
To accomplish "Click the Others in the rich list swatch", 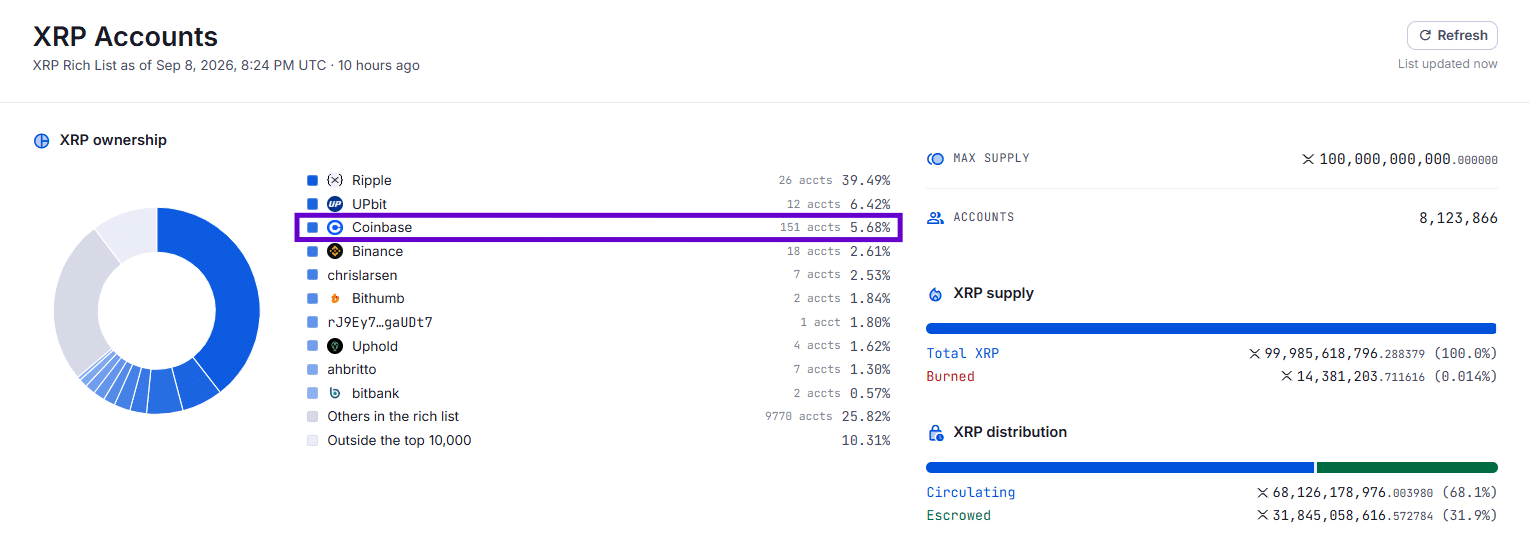I will coord(312,416).
